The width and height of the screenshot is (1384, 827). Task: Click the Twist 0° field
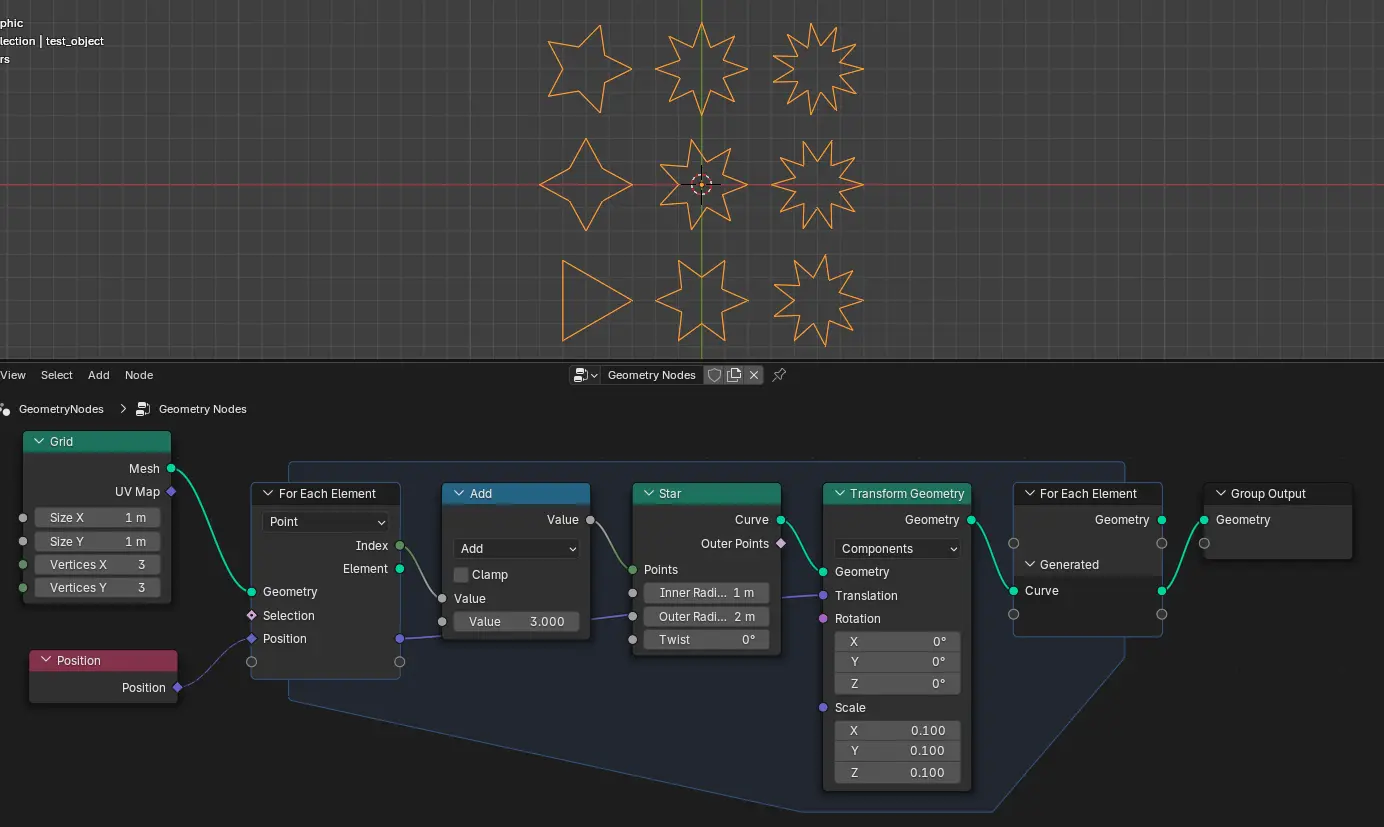tap(707, 640)
